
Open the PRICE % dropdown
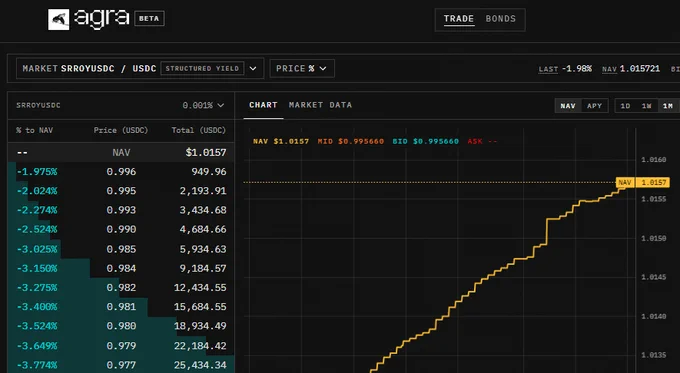(302, 69)
